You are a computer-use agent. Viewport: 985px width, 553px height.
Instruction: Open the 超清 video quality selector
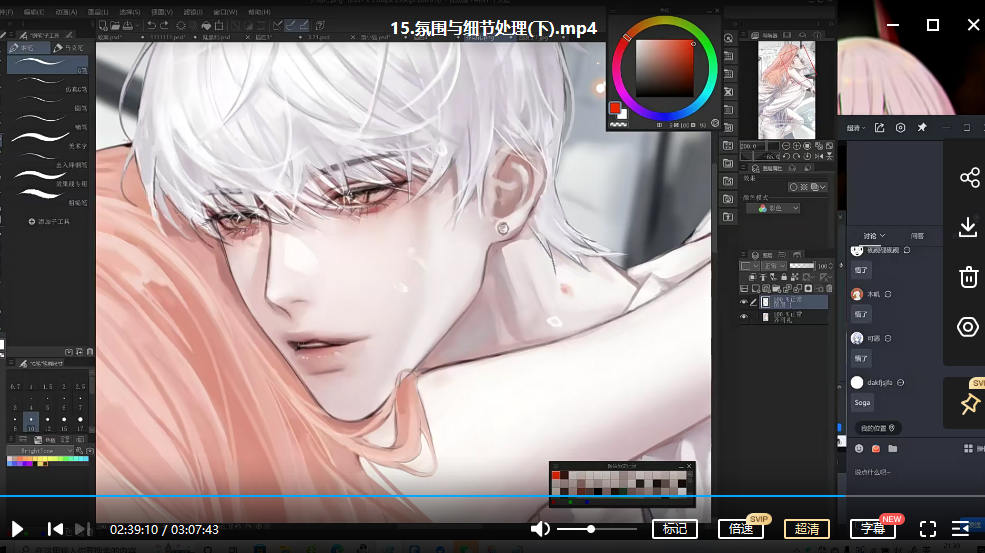pyautogui.click(x=806, y=529)
